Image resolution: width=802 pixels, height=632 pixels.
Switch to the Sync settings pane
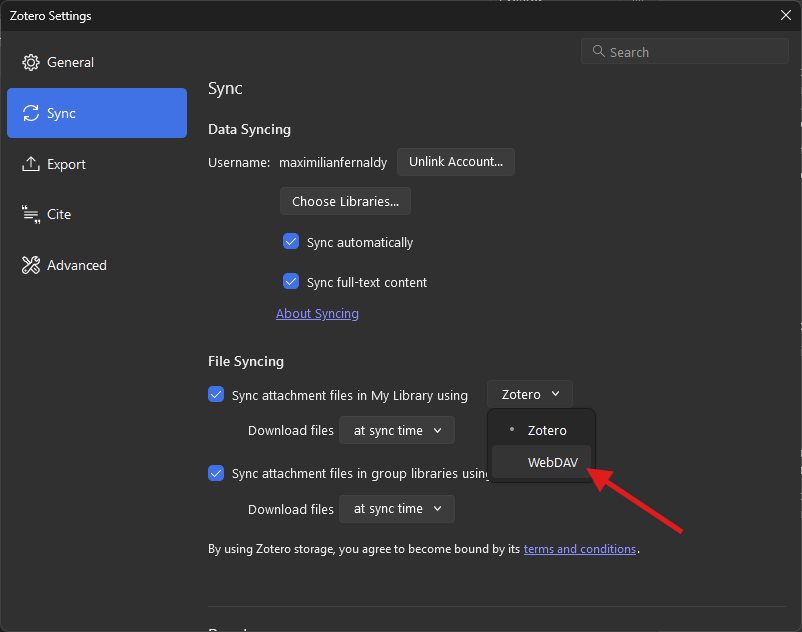[96, 113]
